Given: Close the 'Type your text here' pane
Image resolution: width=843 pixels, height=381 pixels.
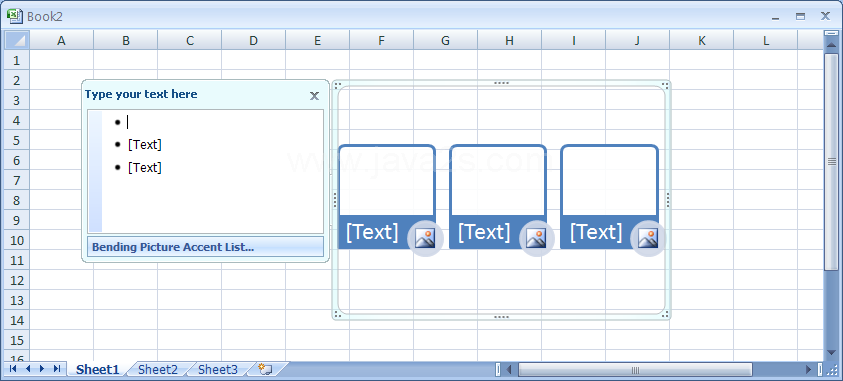Looking at the screenshot, I should point(315,96).
